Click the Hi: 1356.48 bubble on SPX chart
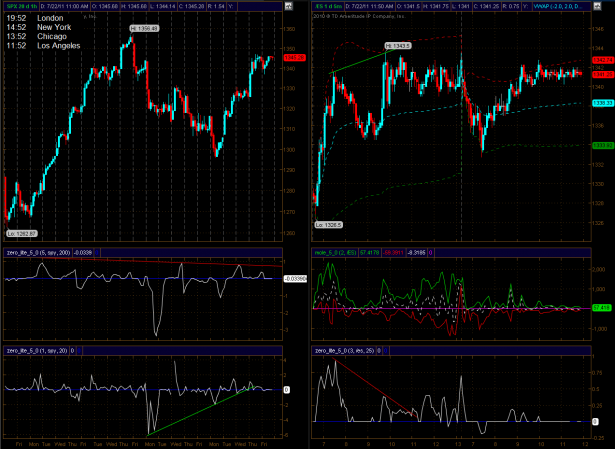Image resolution: width=615 pixels, height=449 pixels. point(144,29)
